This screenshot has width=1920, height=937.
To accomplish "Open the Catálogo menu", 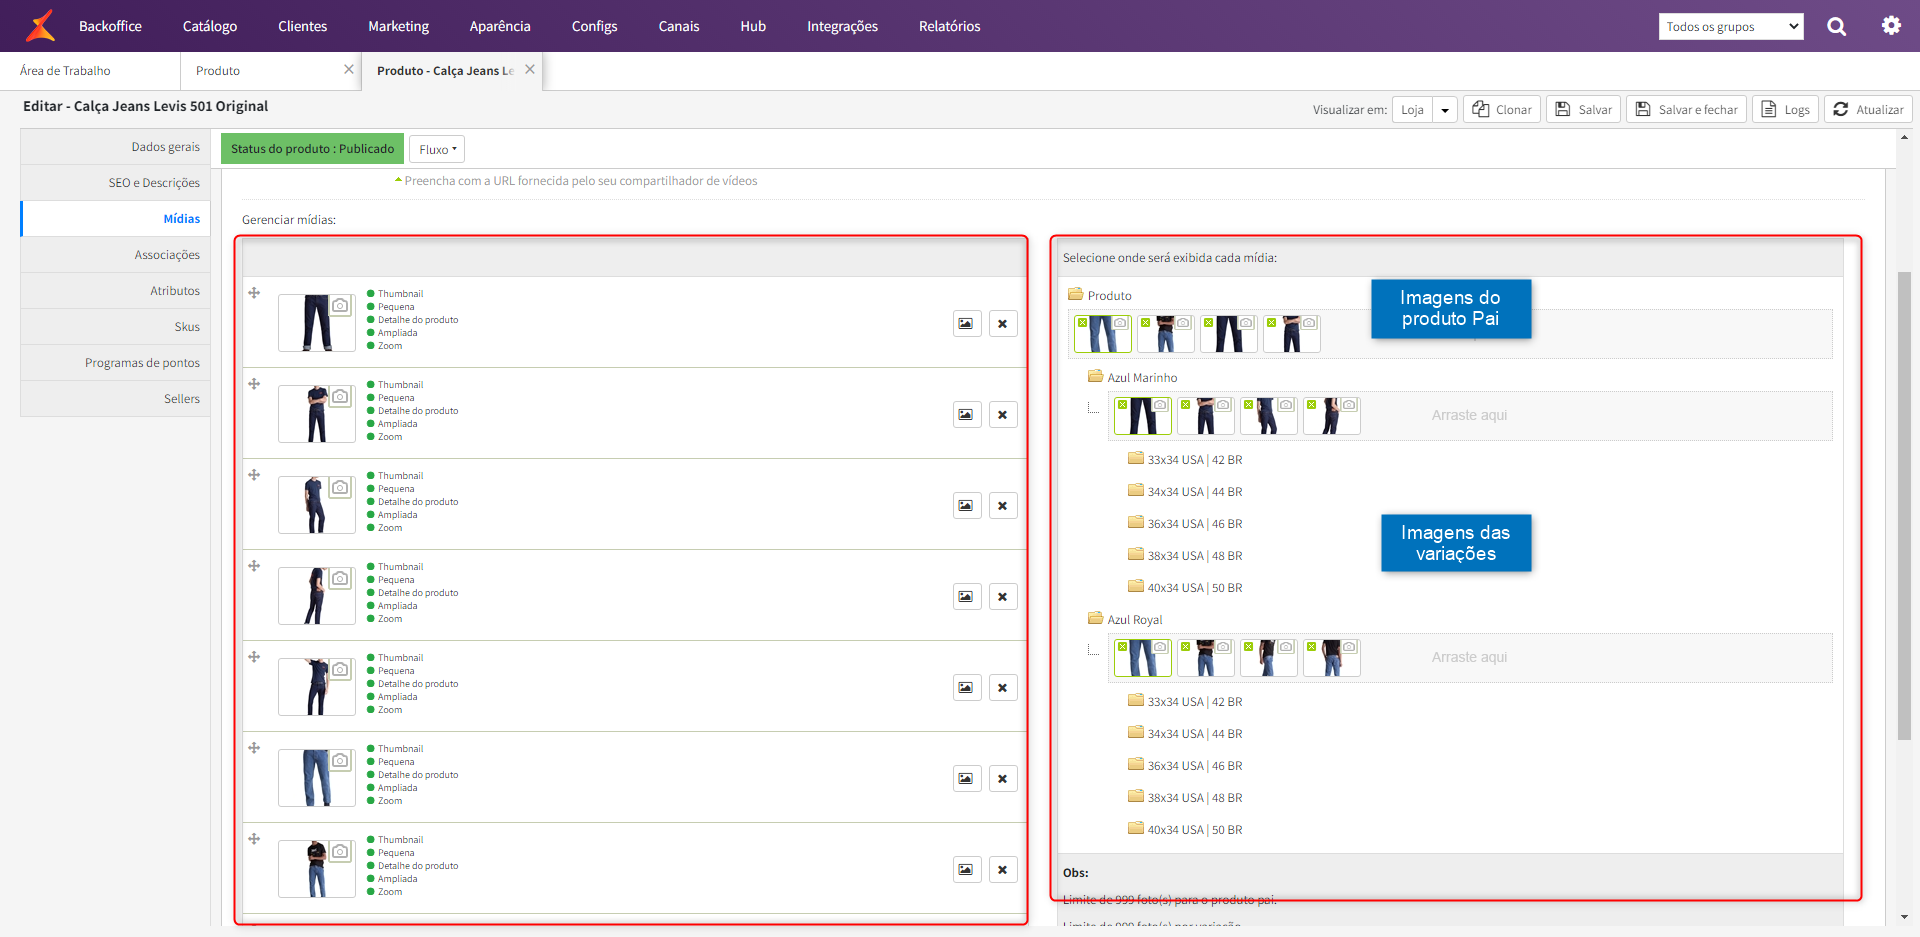I will 210,26.
